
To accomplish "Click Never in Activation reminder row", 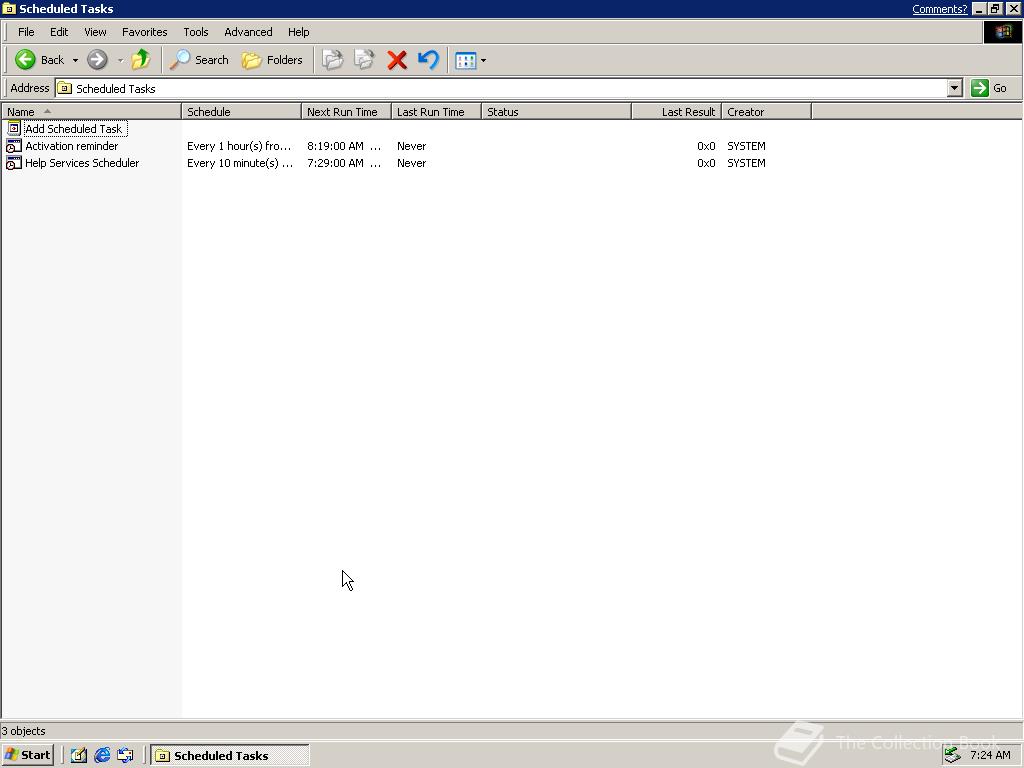I will [x=411, y=146].
